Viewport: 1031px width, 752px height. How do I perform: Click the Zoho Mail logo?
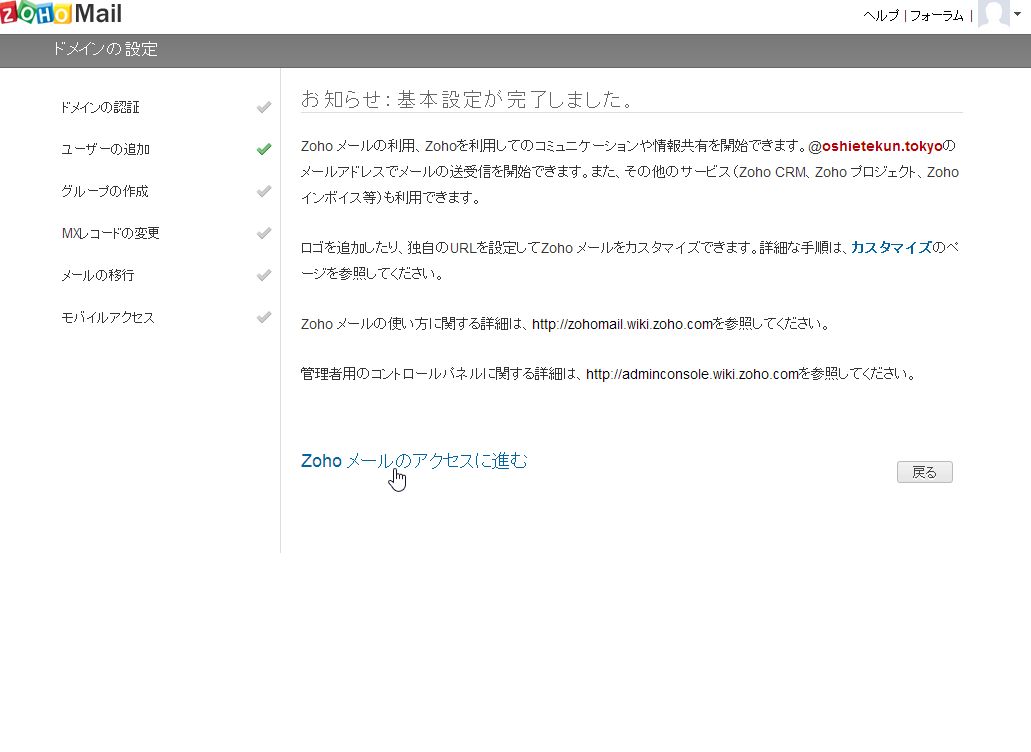pos(61,13)
